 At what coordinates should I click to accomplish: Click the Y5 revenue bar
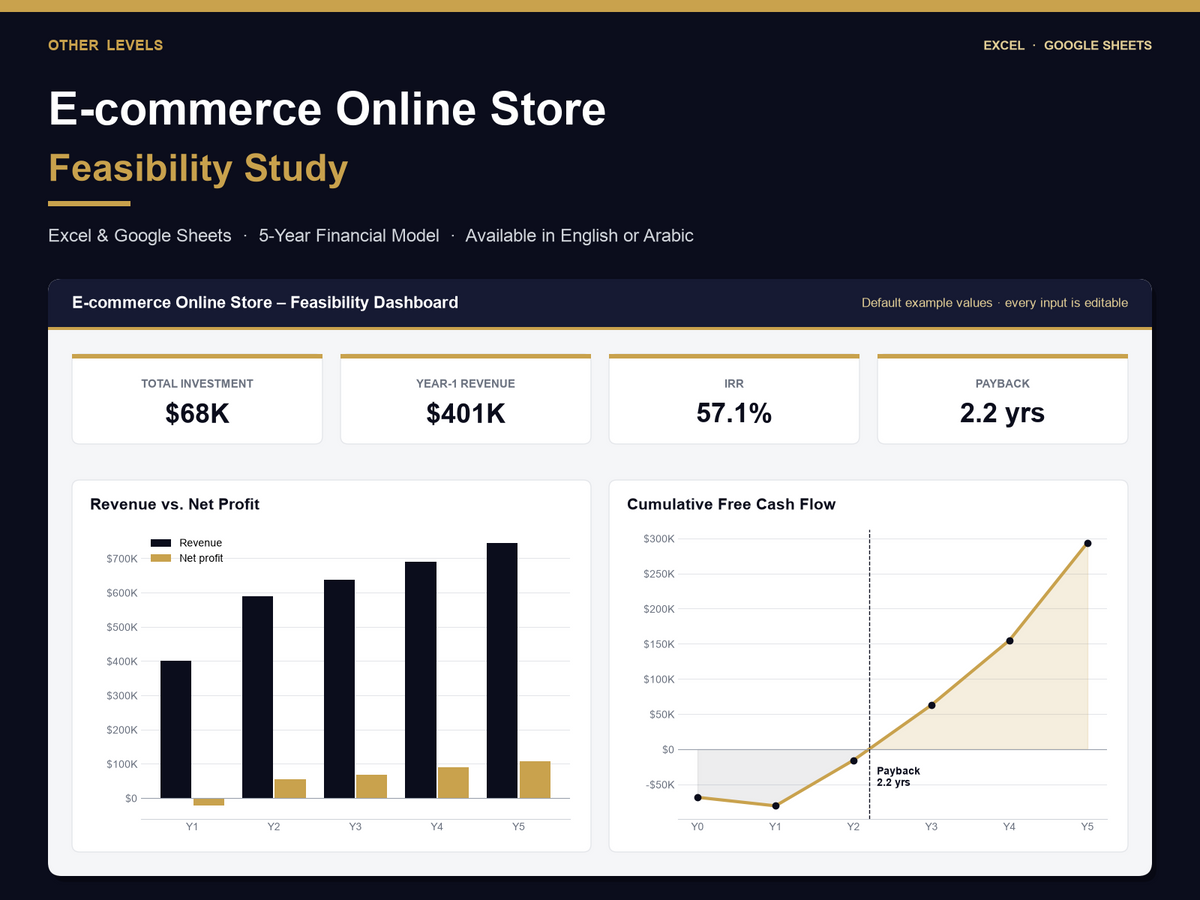[502, 670]
